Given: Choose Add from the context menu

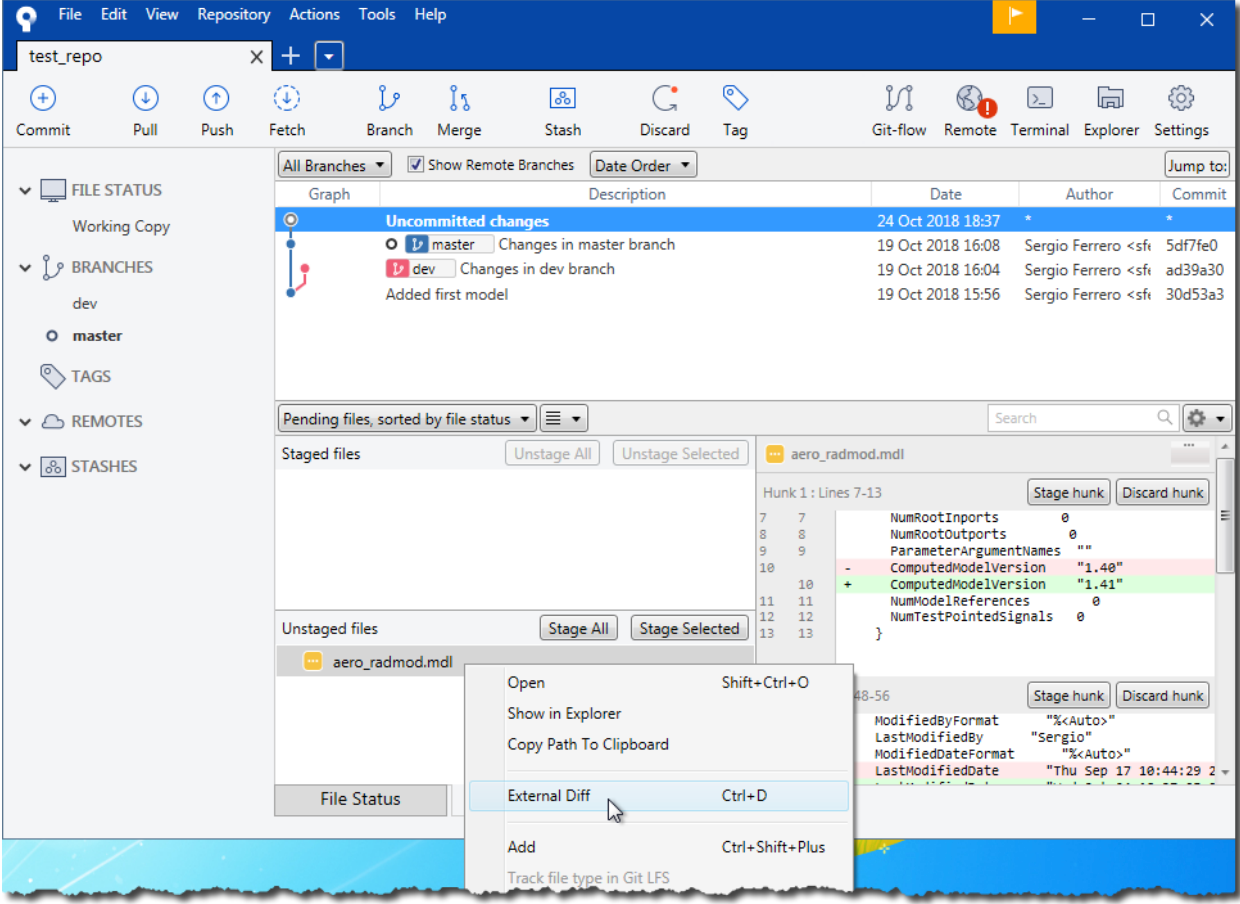Looking at the screenshot, I should pos(658,847).
